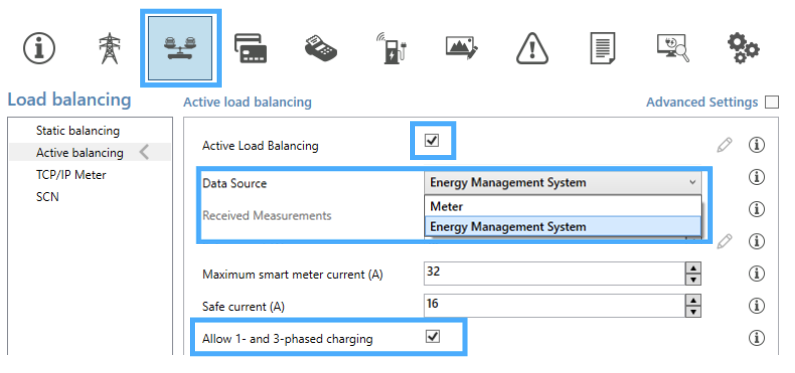Enable the Advanced Settings checkbox
Screen dimensions: 795x373
pyautogui.click(x=772, y=102)
